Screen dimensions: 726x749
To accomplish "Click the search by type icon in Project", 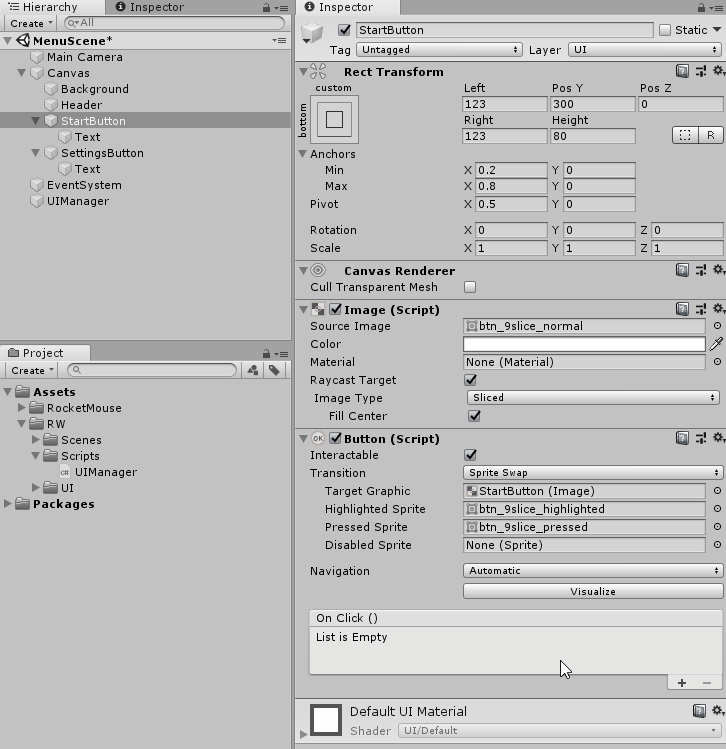I will [253, 370].
